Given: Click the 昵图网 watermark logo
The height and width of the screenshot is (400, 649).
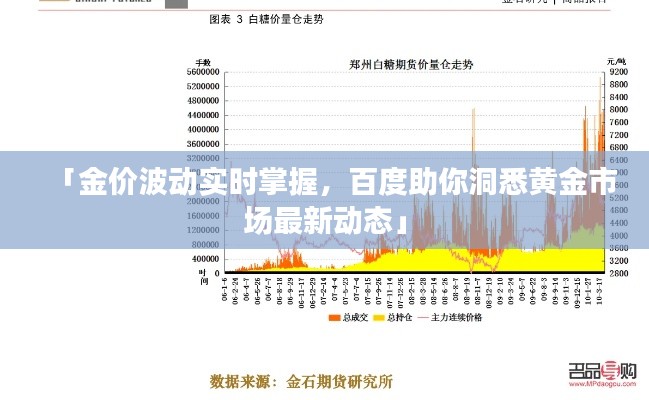Looking at the screenshot, I should 602,371.
